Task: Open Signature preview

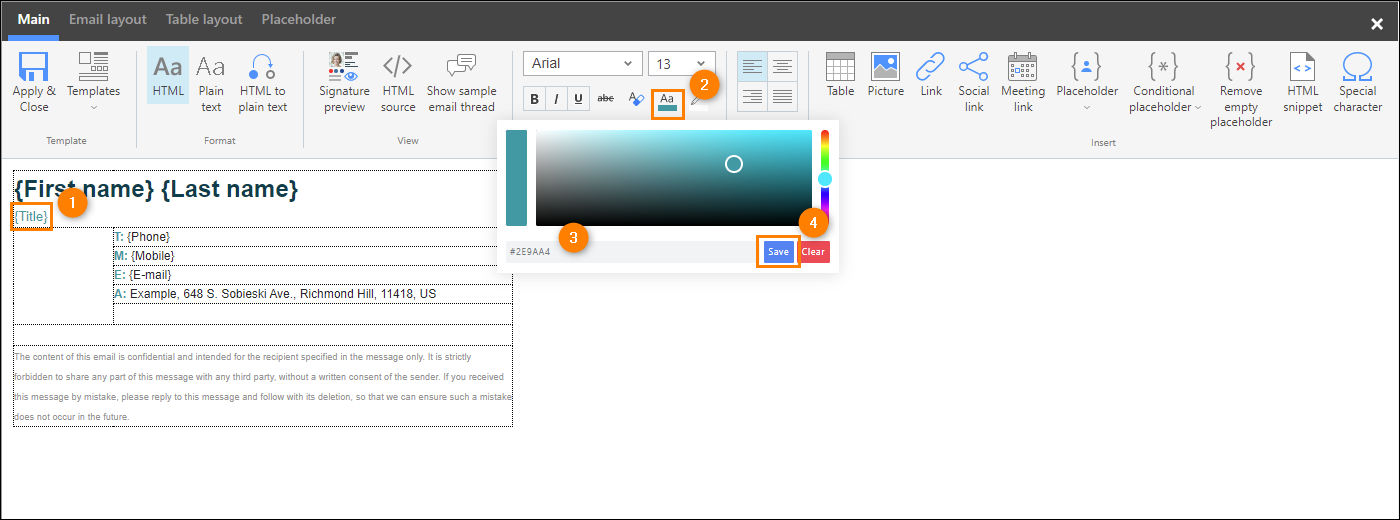Action: coord(344,82)
